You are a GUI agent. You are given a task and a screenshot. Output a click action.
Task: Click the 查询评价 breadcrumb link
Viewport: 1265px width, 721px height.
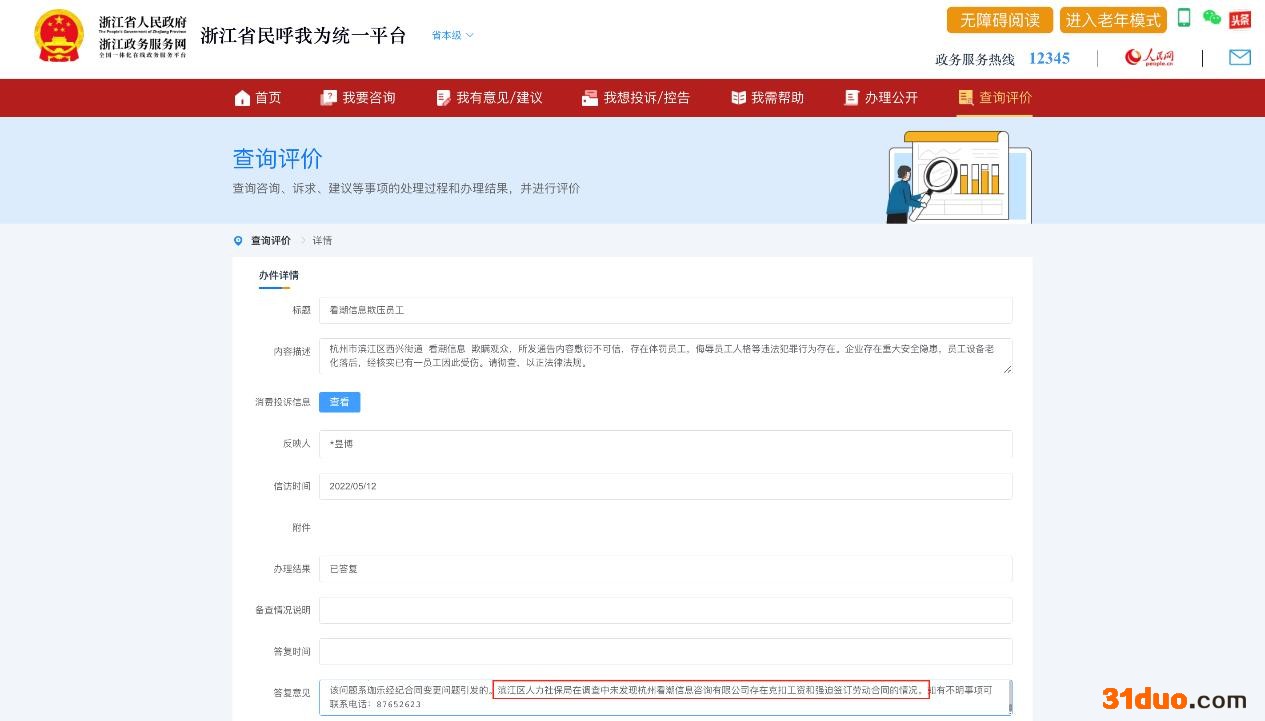pos(271,241)
